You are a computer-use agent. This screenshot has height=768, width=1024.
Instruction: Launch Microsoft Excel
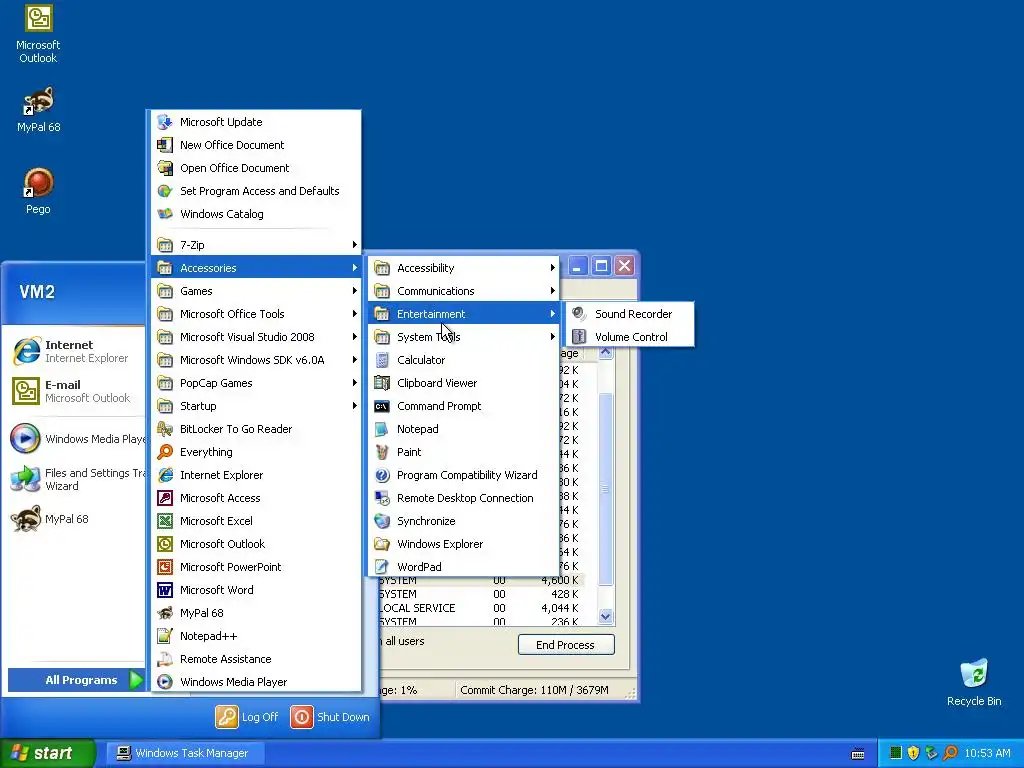coord(256,521)
